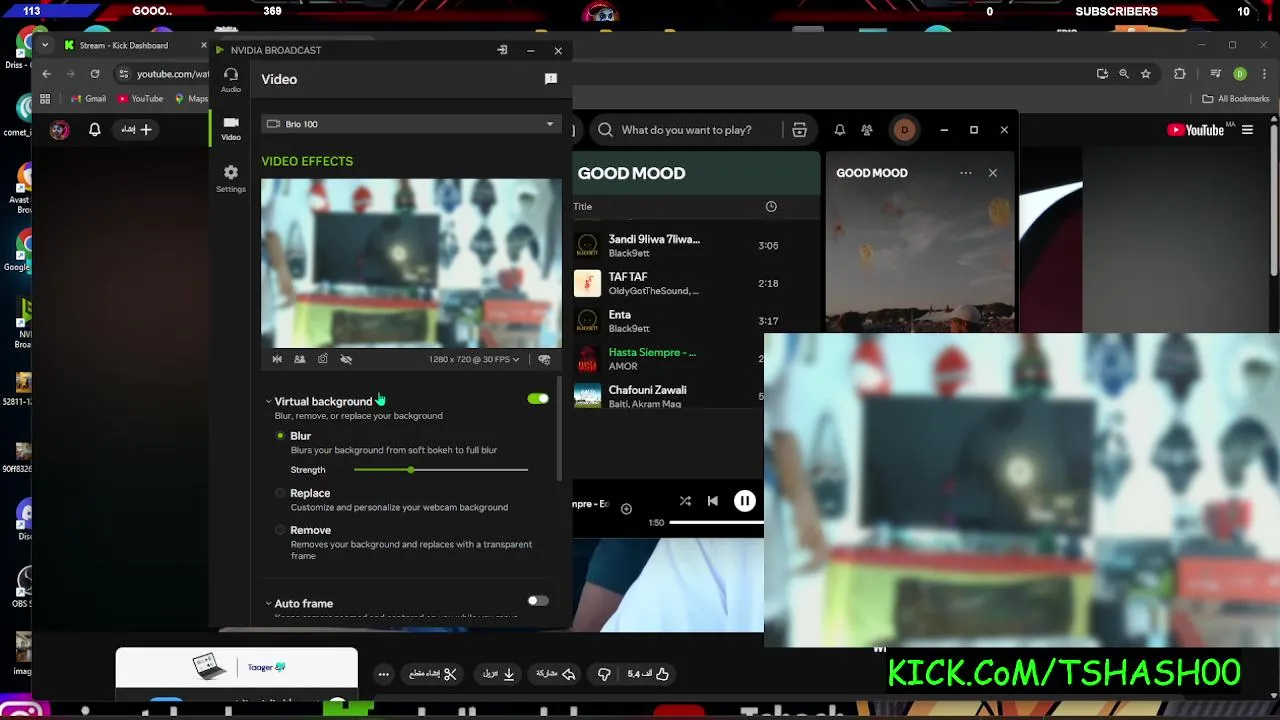This screenshot has width=1280, height=720.
Task: Hide preview with the crossed-eye icon
Action: (346, 359)
